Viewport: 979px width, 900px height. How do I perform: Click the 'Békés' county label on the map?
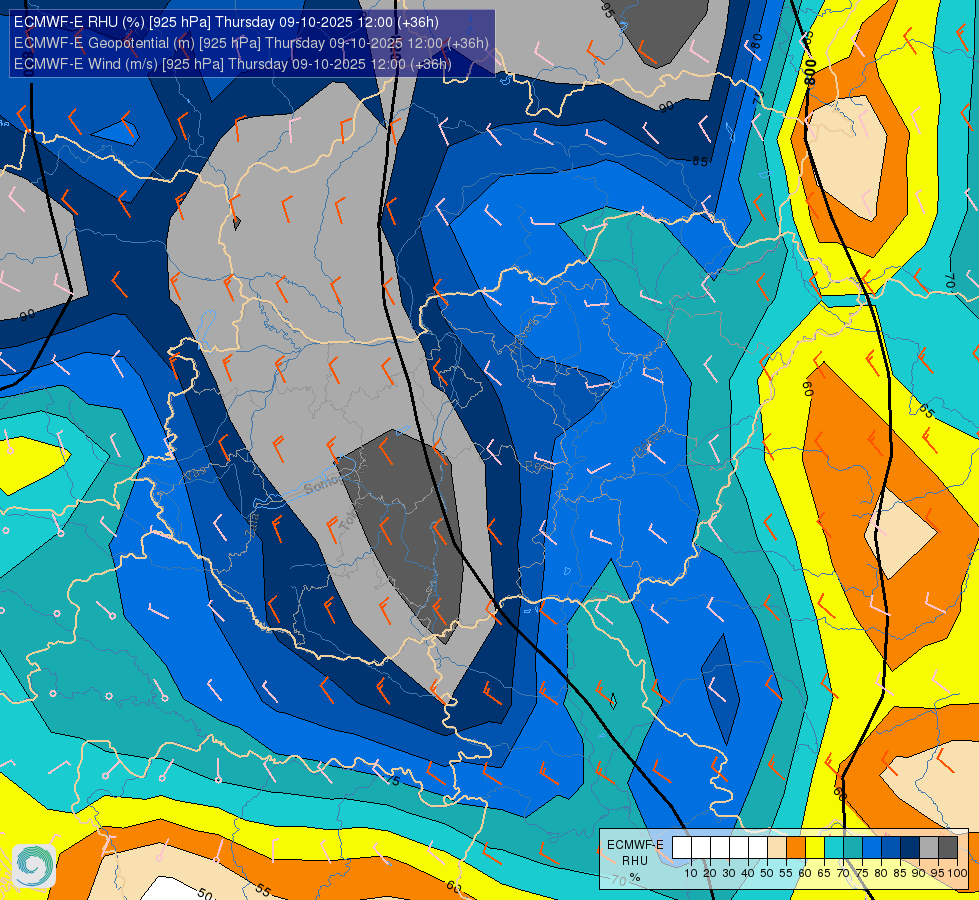tap(649, 442)
